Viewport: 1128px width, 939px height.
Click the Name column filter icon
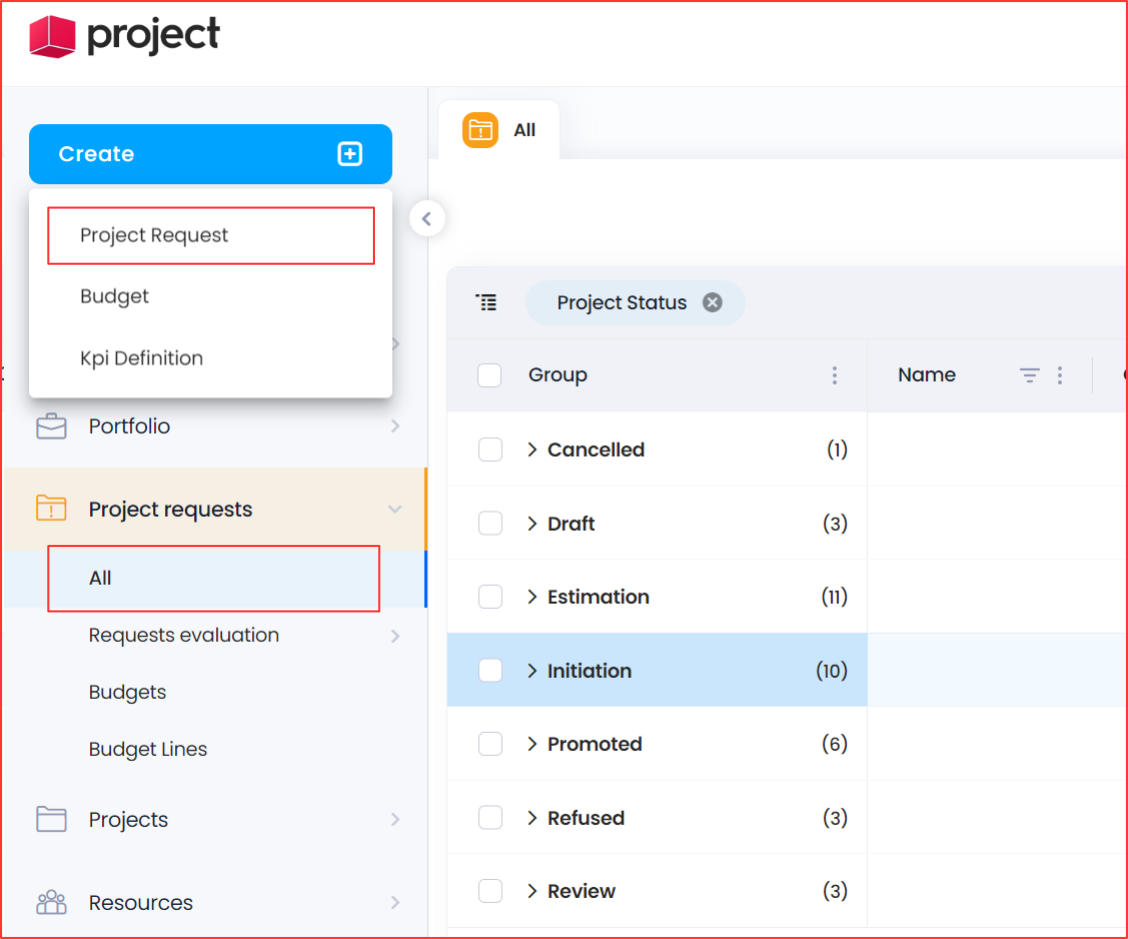(1029, 375)
